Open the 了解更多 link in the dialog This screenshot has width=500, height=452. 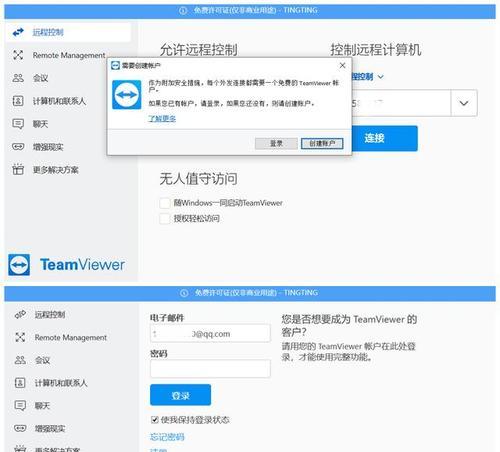162,119
